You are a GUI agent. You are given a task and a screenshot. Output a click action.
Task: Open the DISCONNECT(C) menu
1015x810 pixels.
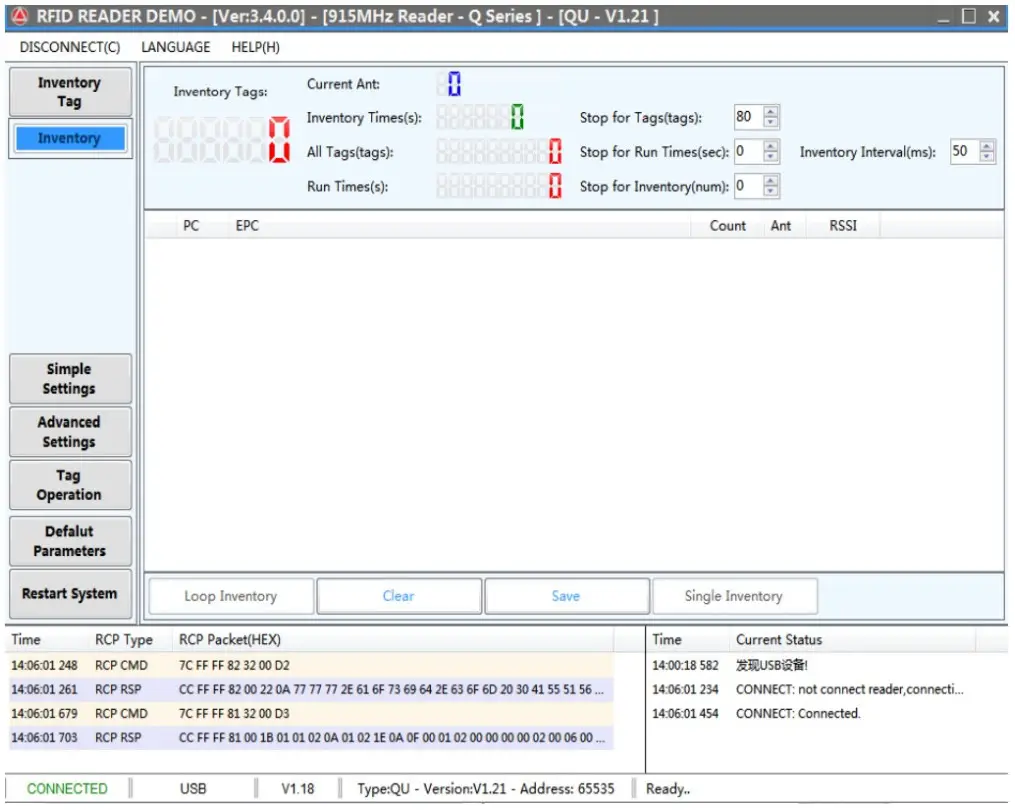click(x=69, y=47)
